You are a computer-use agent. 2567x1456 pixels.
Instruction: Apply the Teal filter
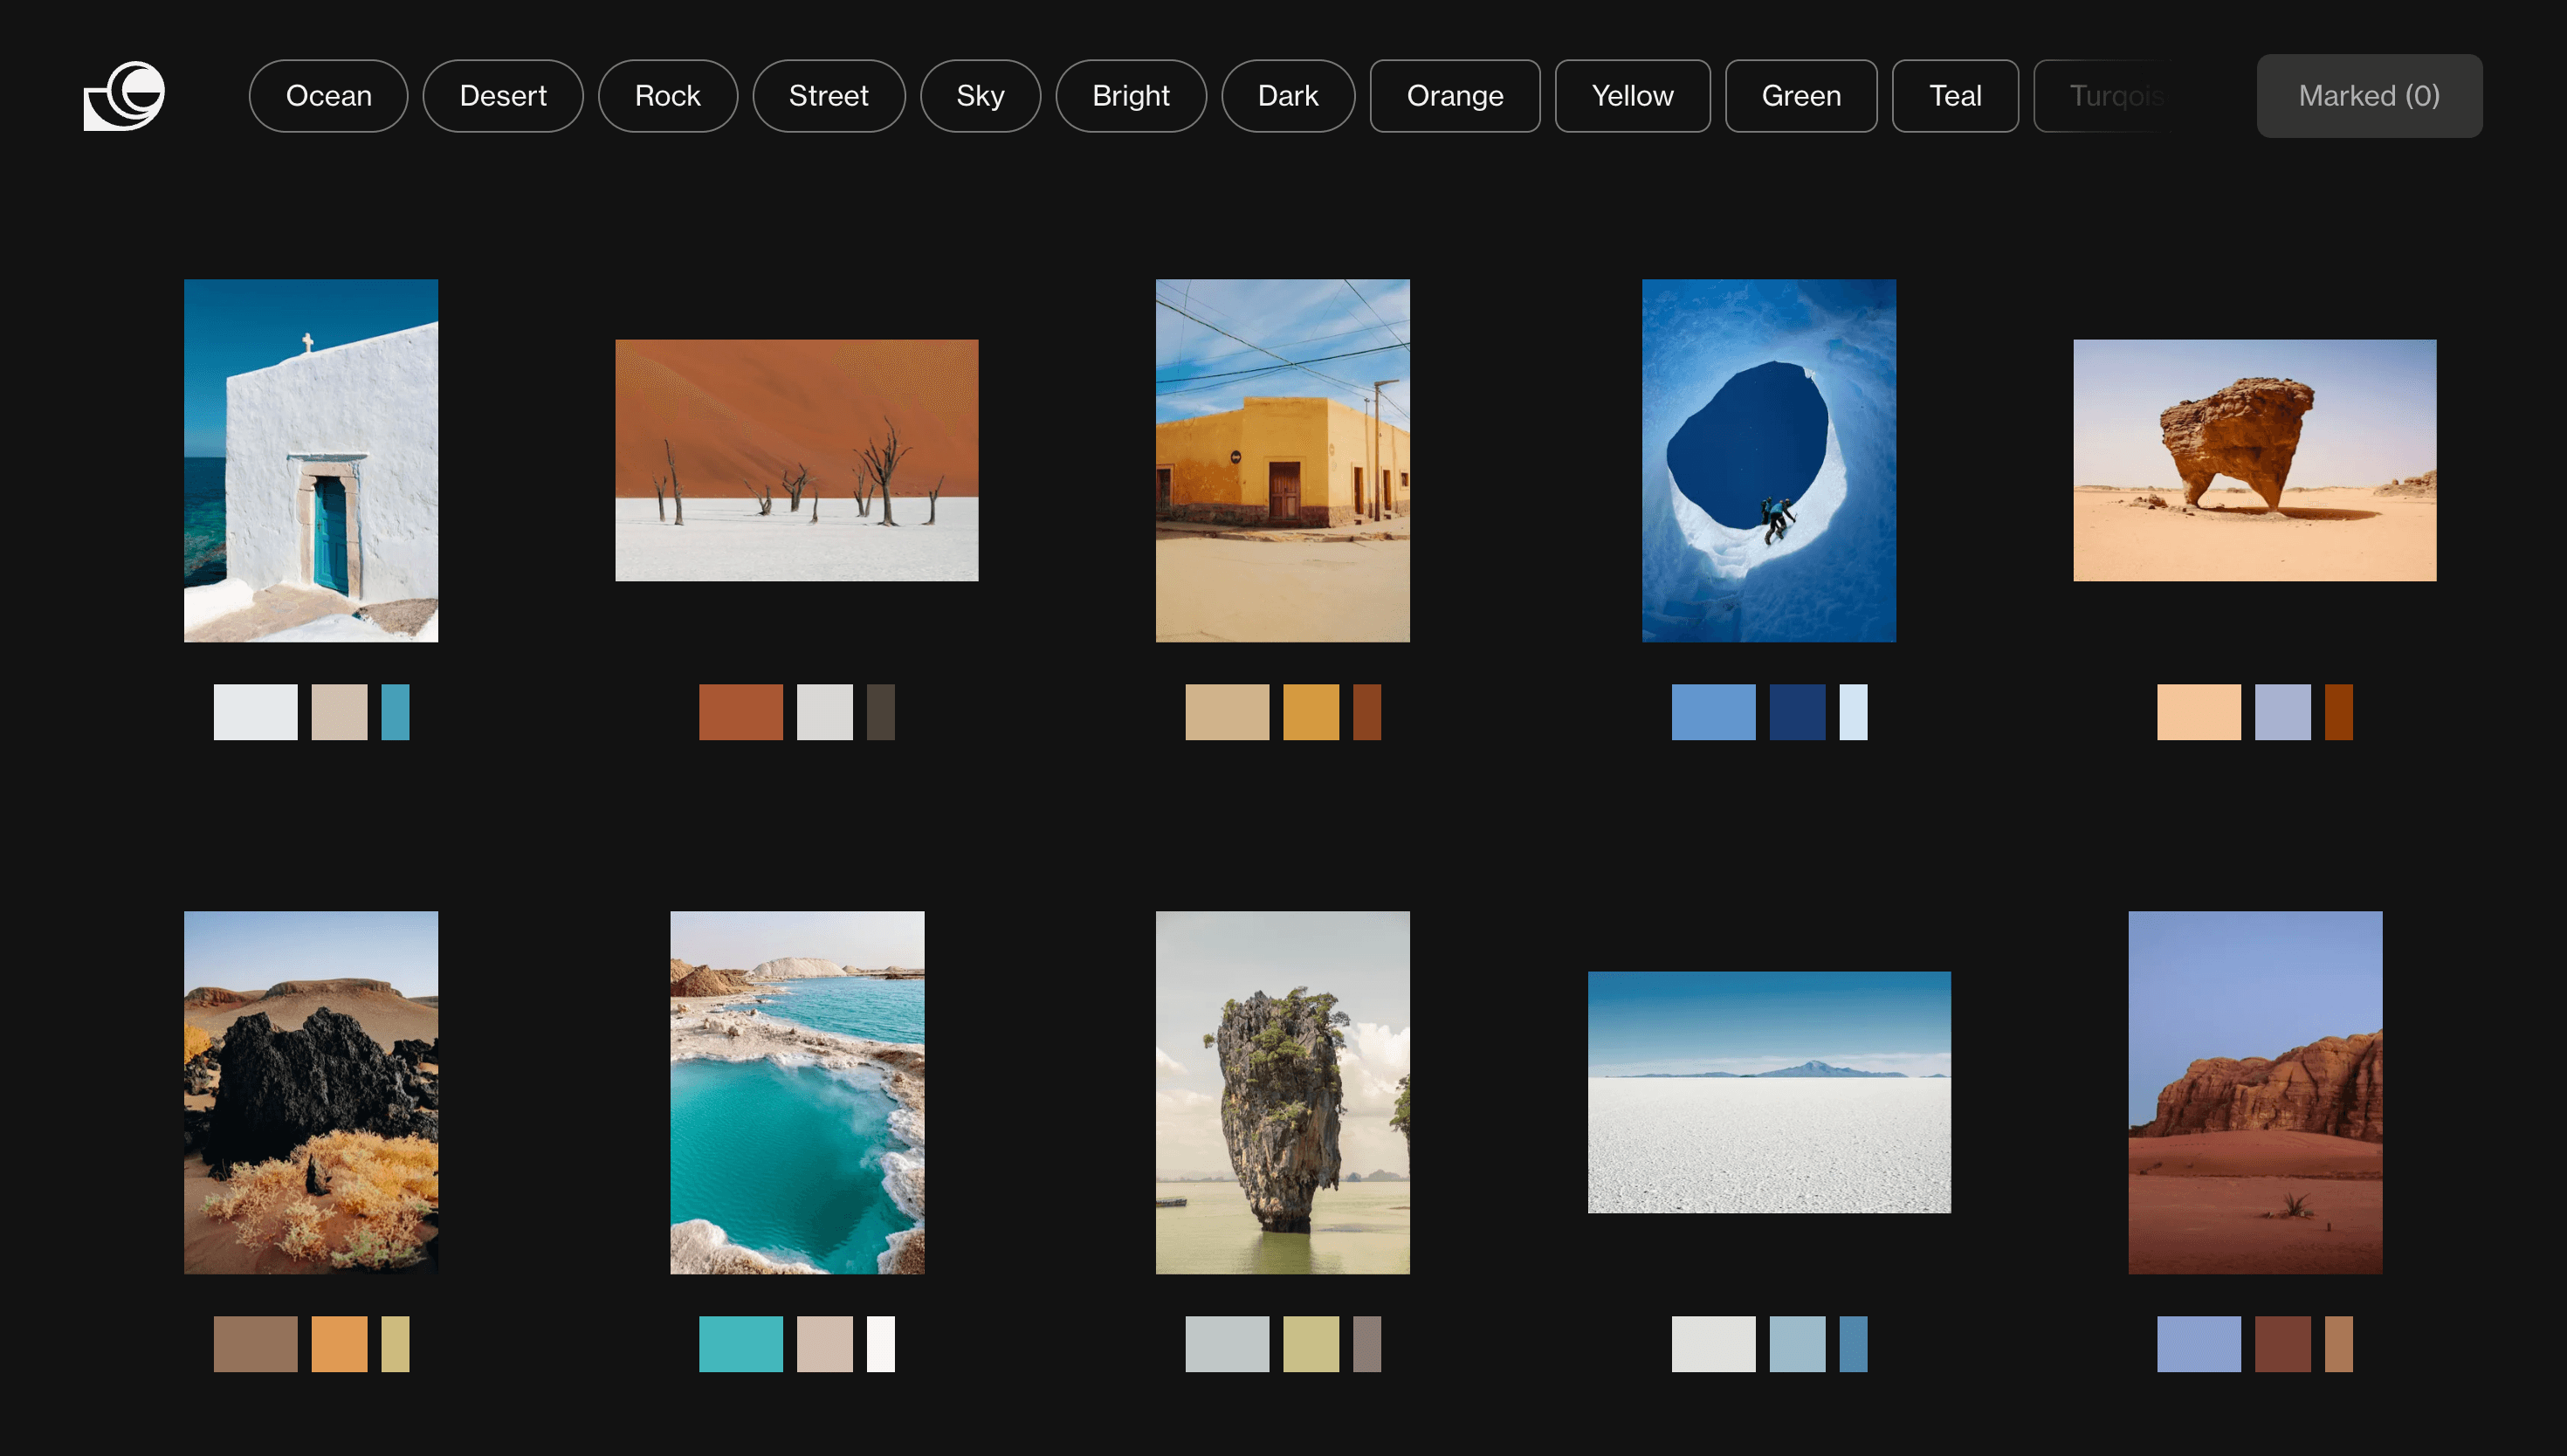click(1954, 95)
